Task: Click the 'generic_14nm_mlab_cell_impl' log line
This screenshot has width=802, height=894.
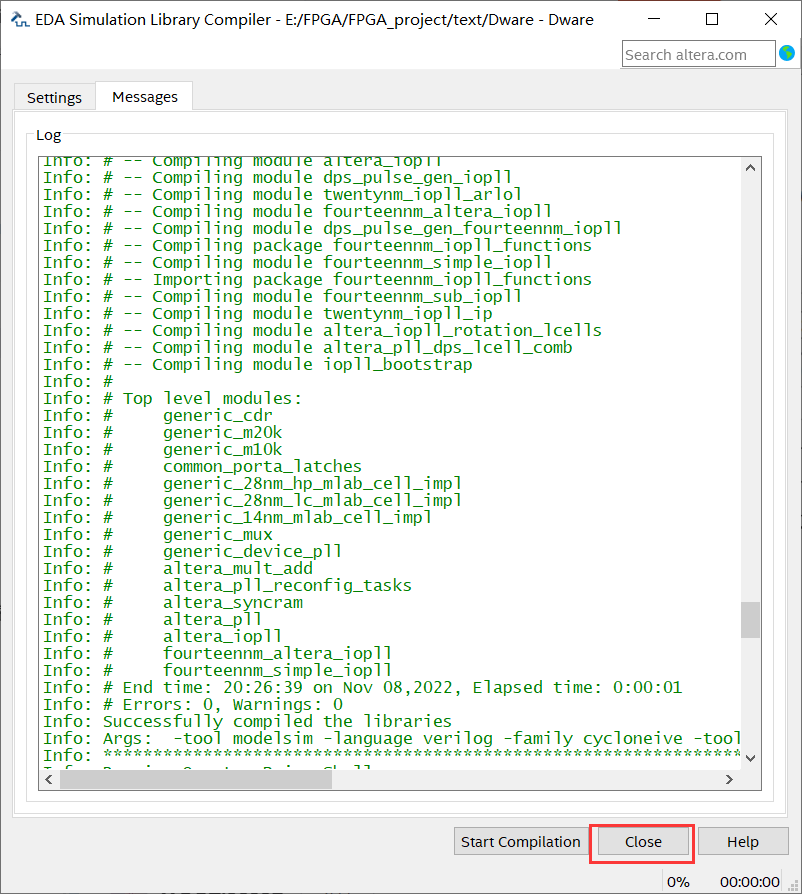Action: [238, 517]
